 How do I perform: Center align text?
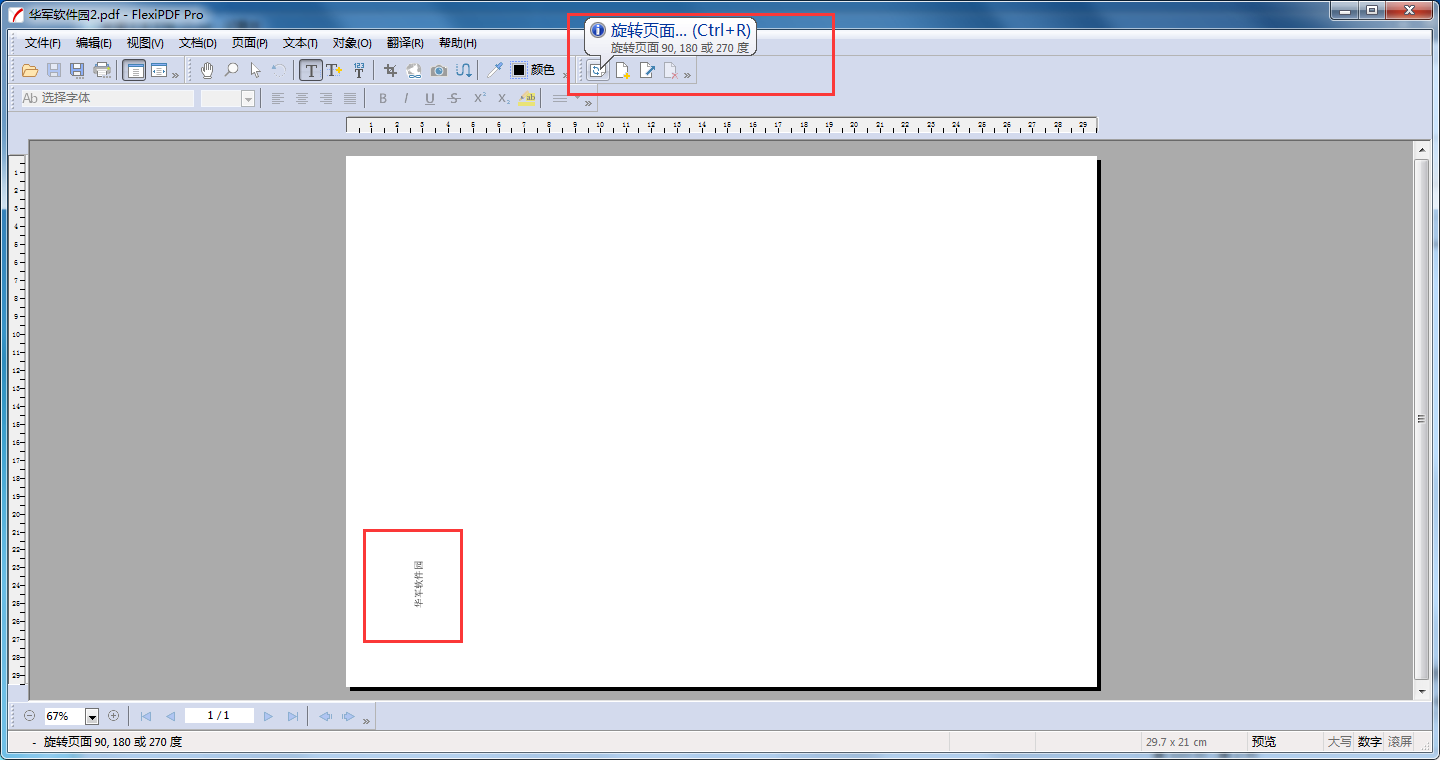pos(301,98)
